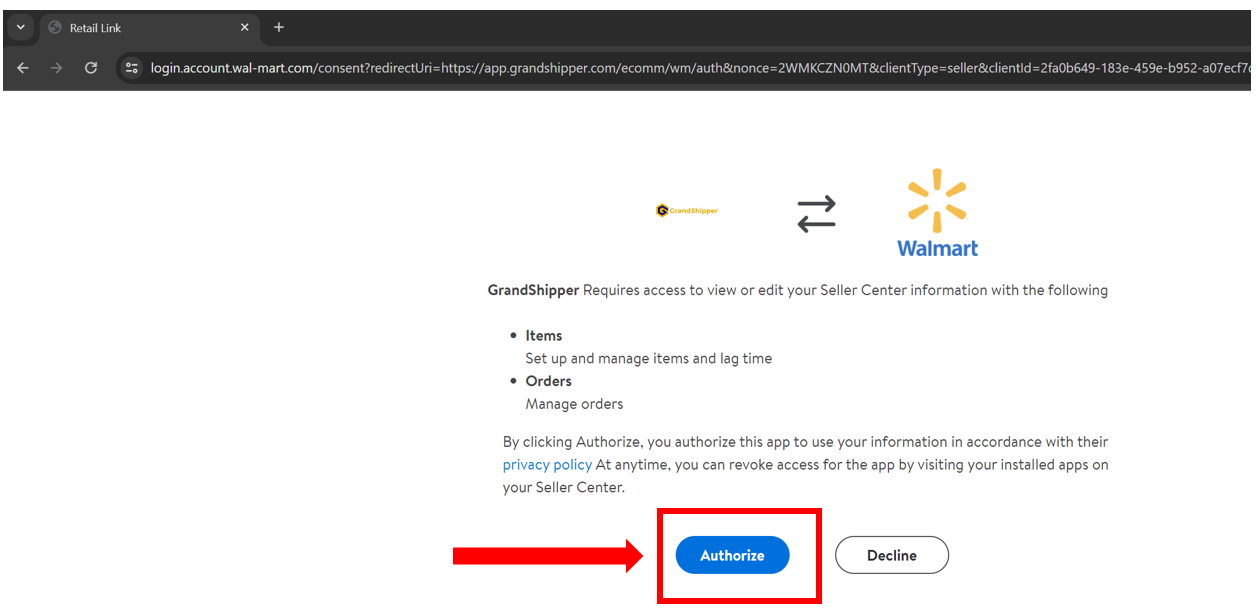This screenshot has width=1258, height=616.
Task: Click the back navigation arrow
Action: pyautogui.click(x=23, y=68)
